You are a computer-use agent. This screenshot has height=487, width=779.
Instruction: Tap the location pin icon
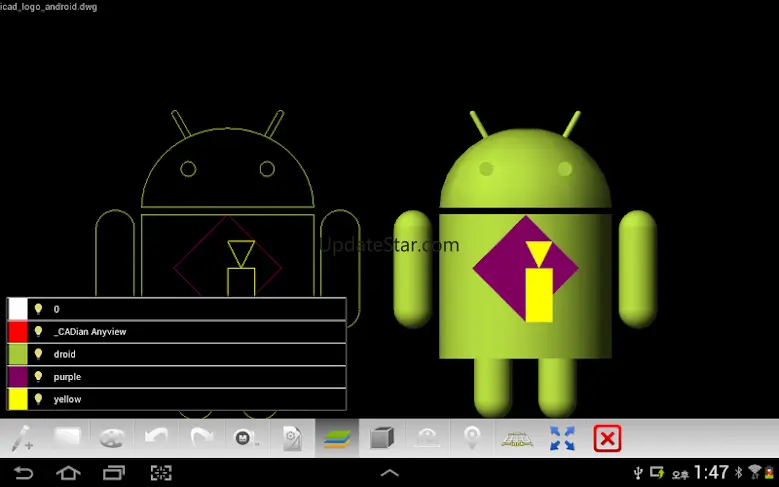pos(472,438)
